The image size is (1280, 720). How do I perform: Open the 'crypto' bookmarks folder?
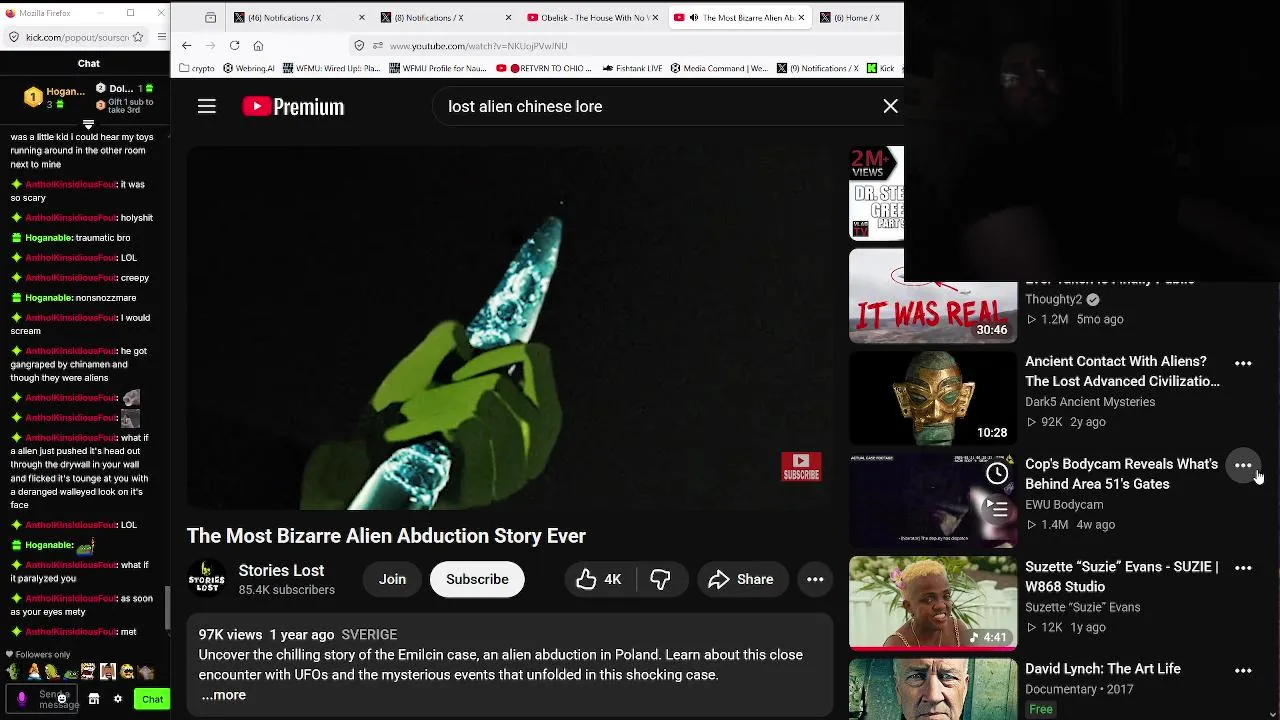pyautogui.click(x=197, y=69)
